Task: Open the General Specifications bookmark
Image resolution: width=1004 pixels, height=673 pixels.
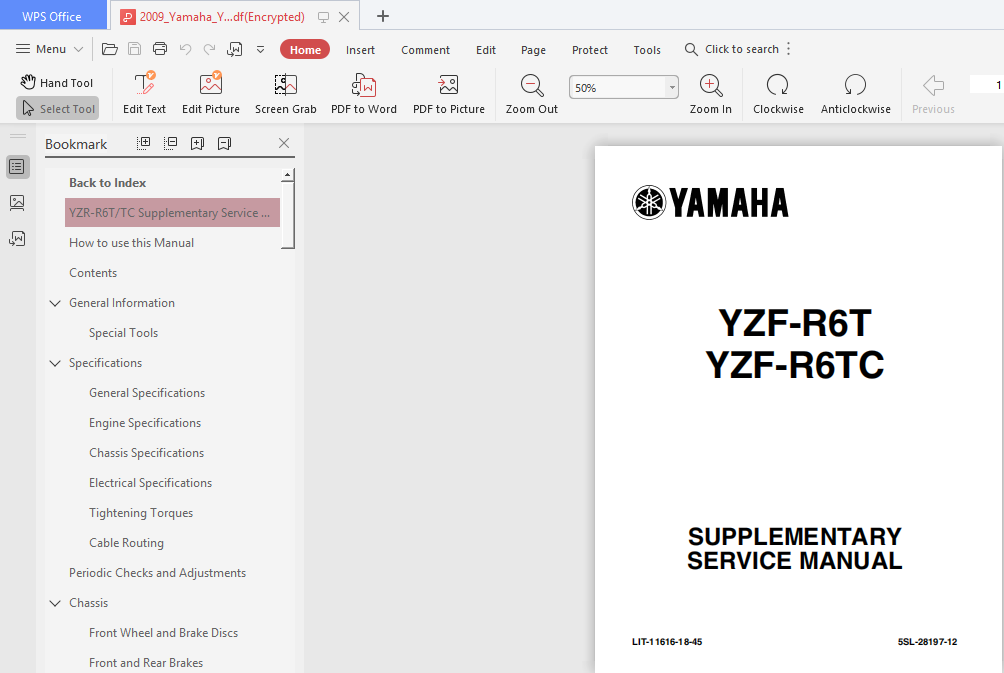Action: [x=147, y=393]
